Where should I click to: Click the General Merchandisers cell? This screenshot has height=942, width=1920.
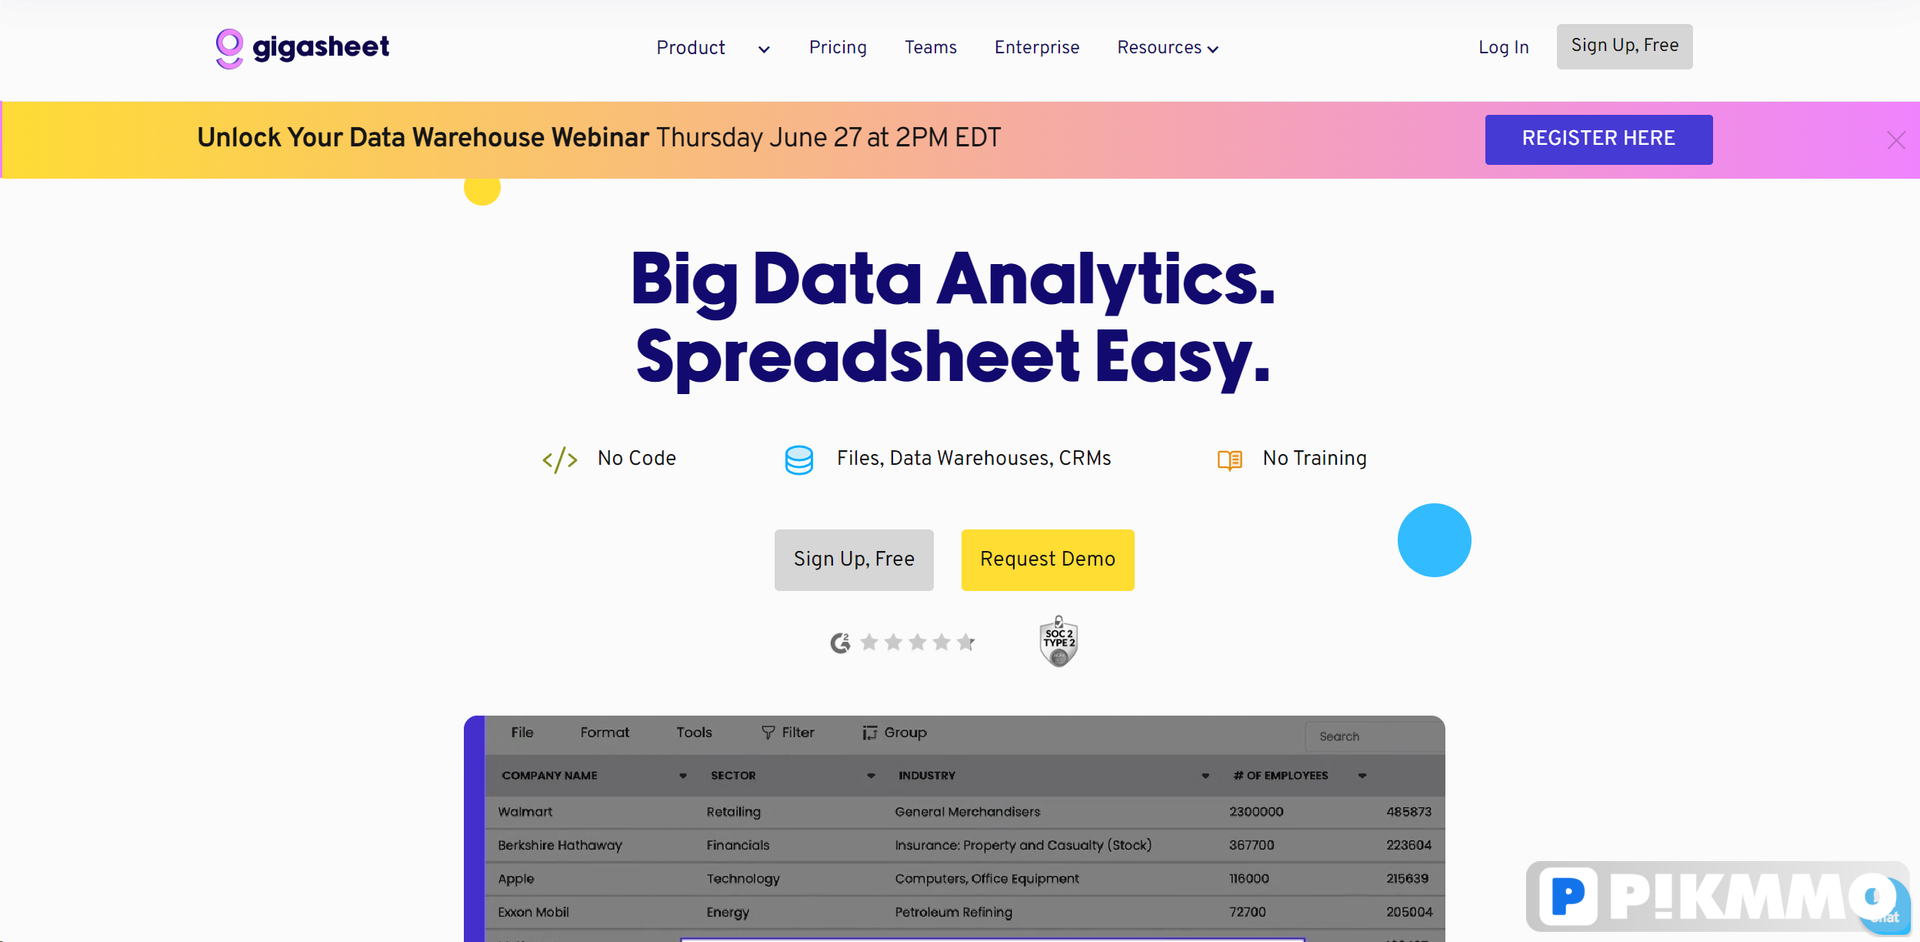pos(967,812)
